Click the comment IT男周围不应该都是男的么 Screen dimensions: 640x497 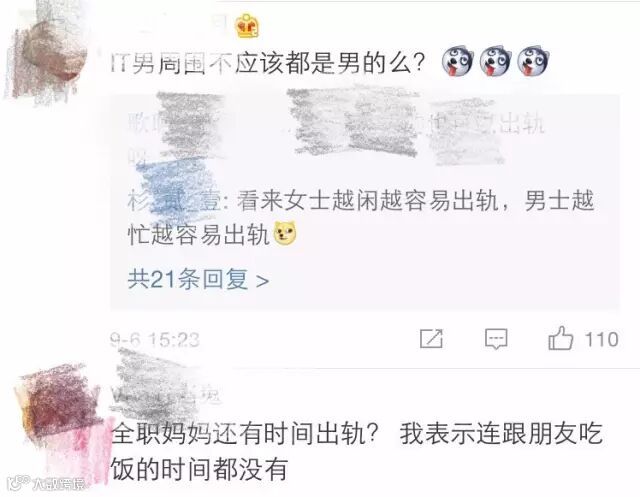point(268,63)
